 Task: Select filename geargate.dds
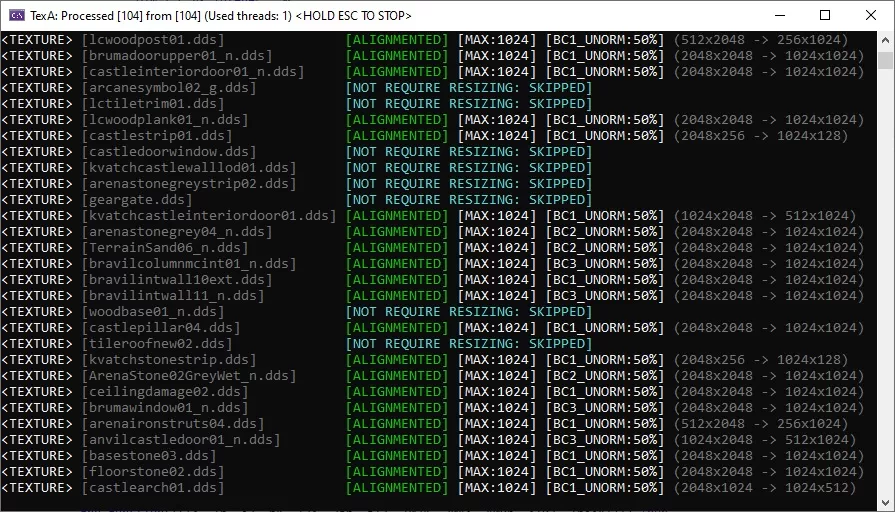[137, 200]
